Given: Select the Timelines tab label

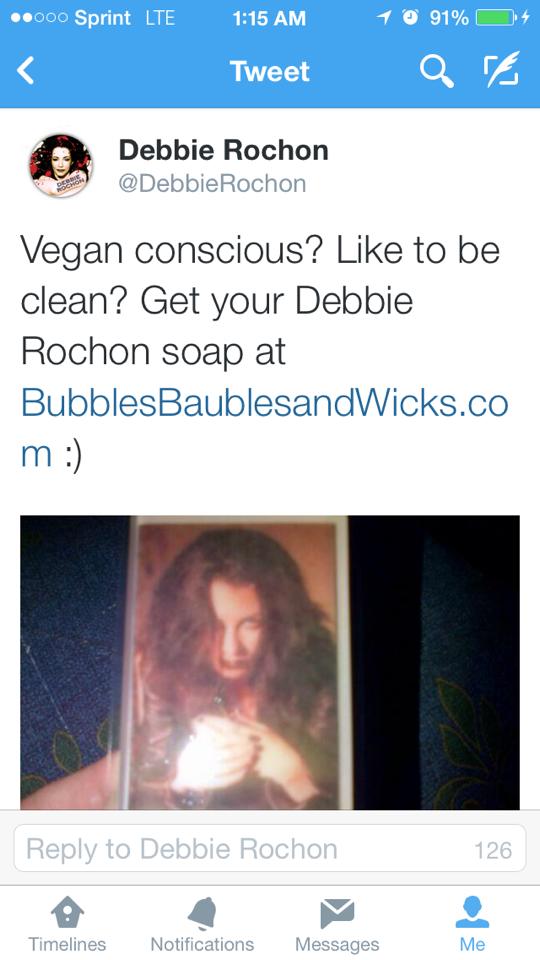Looking at the screenshot, I should tap(67, 944).
